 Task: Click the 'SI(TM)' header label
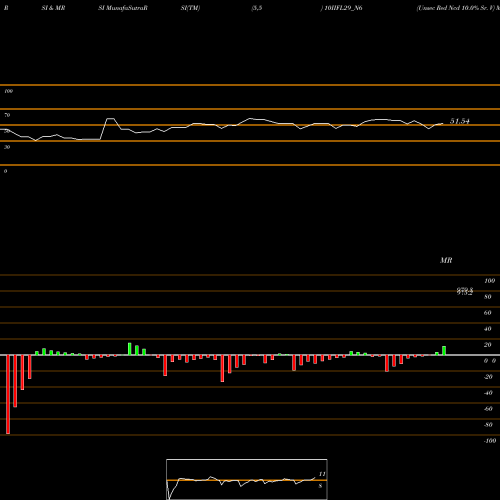coord(190,8)
